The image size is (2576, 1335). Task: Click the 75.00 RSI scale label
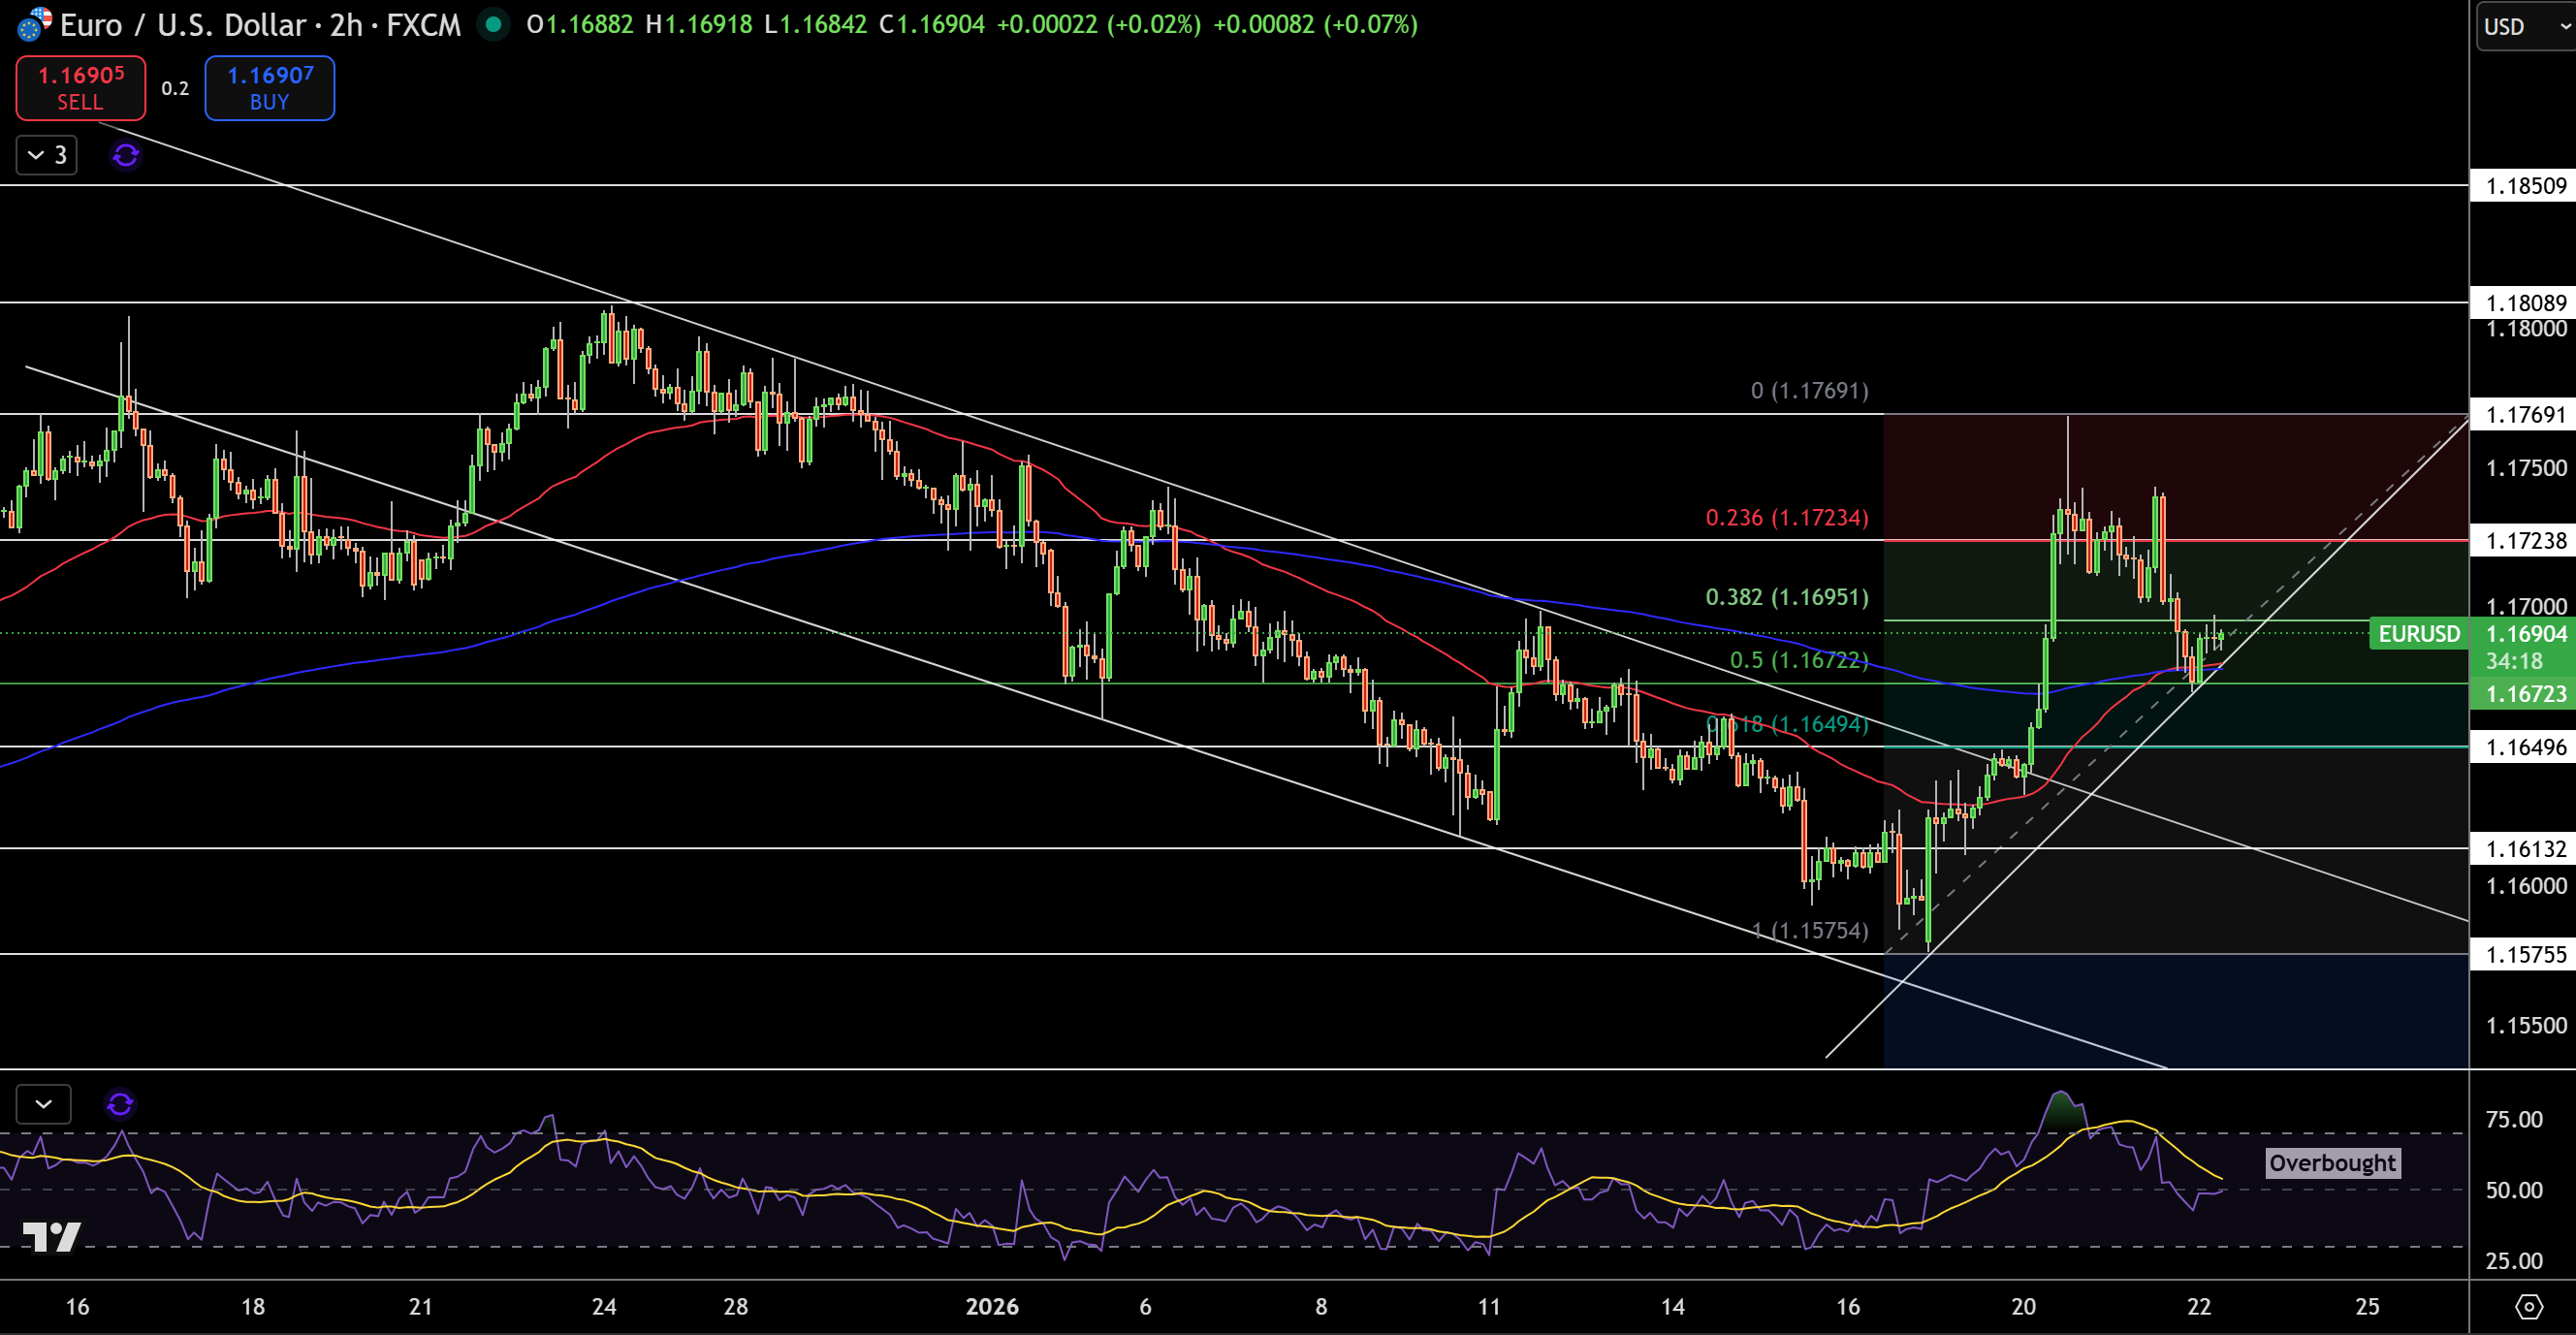(x=2514, y=1119)
